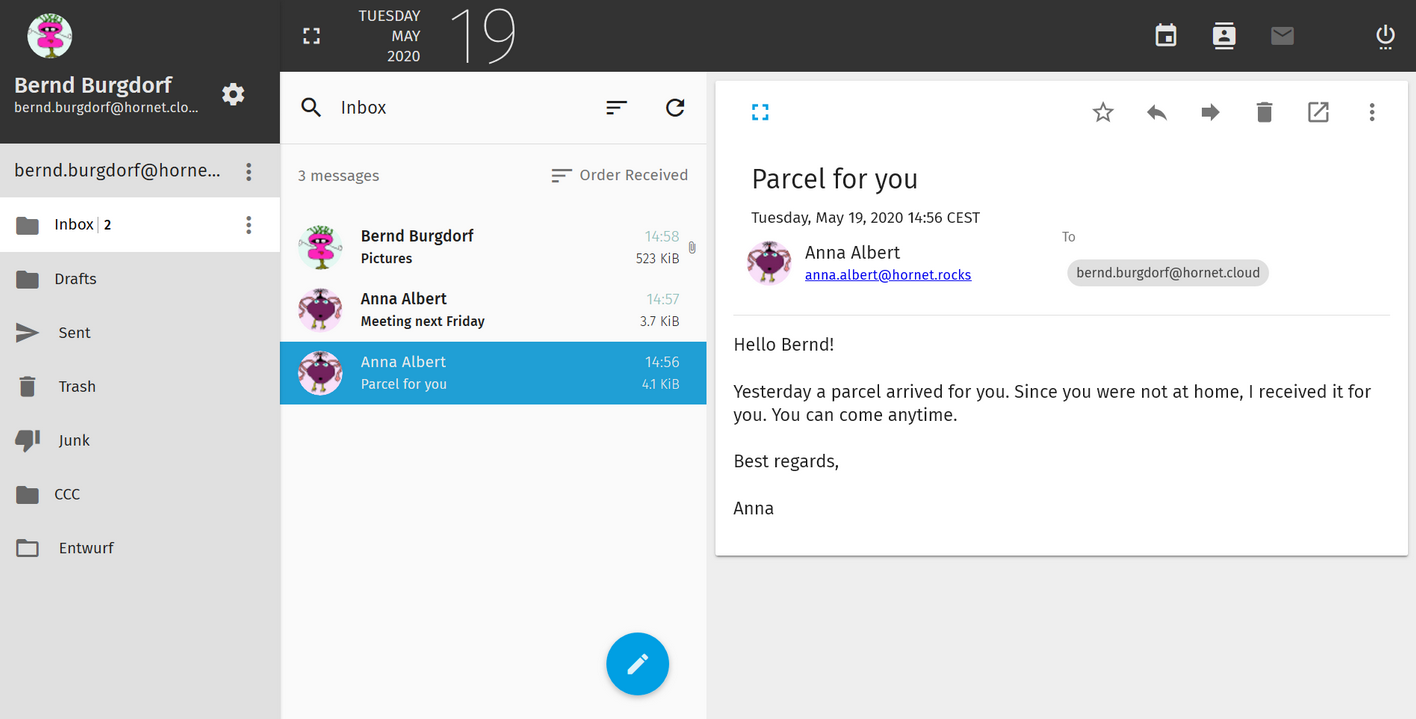Forward the Parcel for you message

tap(1211, 112)
